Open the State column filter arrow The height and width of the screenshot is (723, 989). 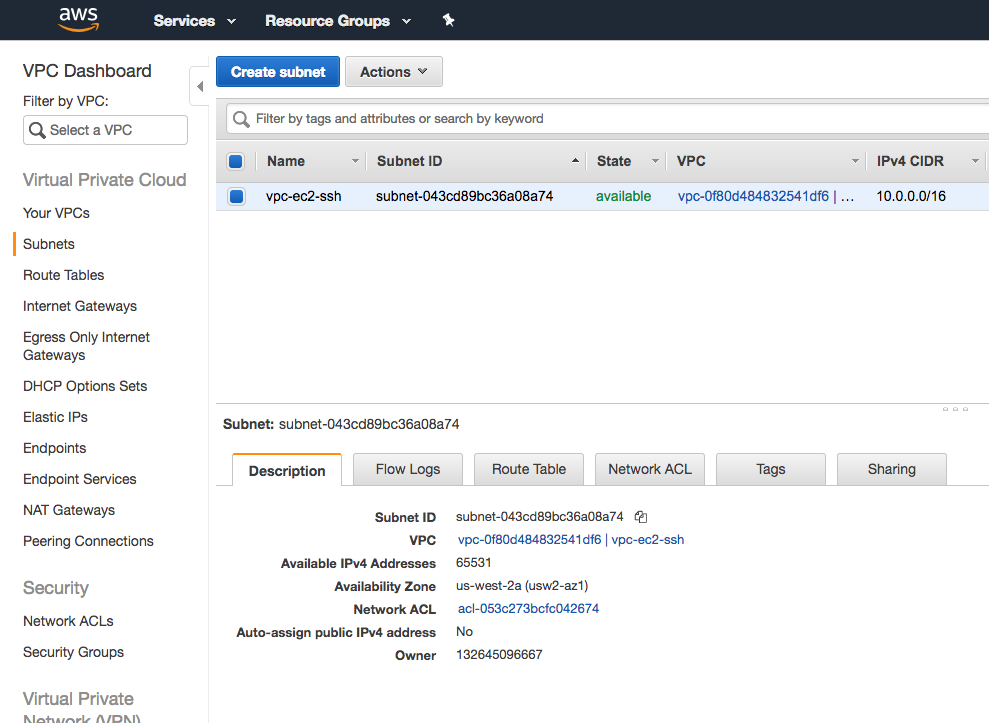tap(655, 162)
